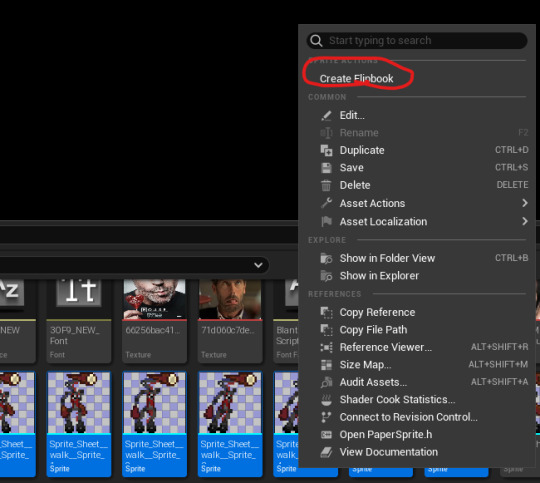540x483 pixels.
Task: Choose Create Flipbook from the context menu
Action: [x=356, y=79]
